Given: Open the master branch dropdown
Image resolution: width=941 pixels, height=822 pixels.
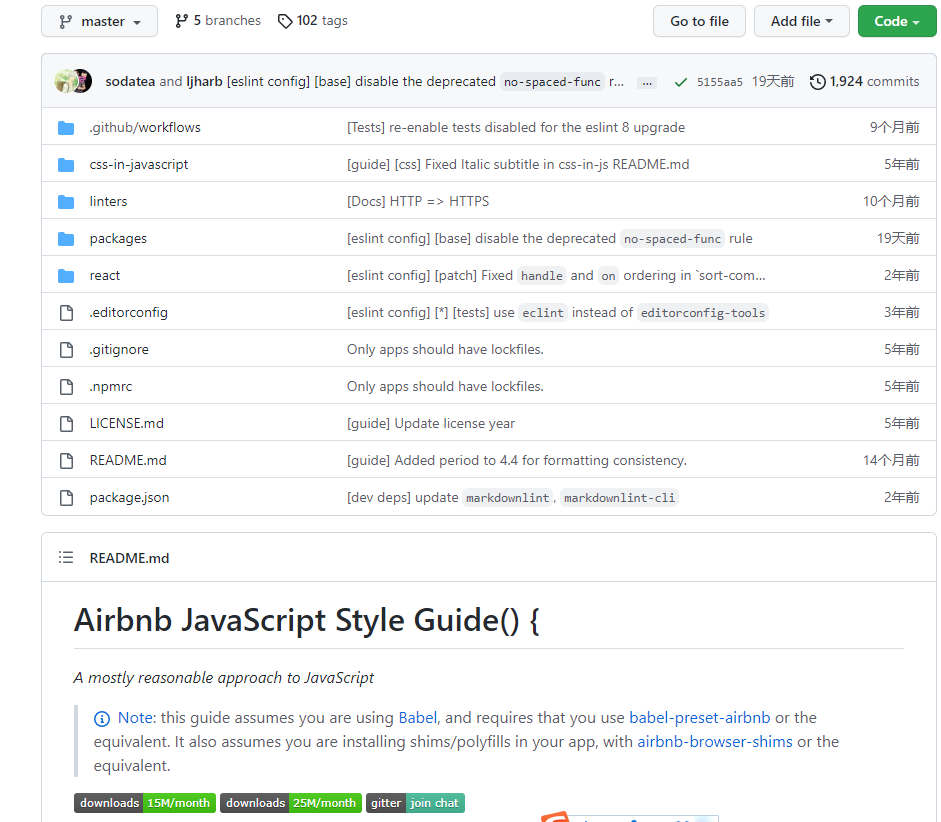Looking at the screenshot, I should point(100,22).
